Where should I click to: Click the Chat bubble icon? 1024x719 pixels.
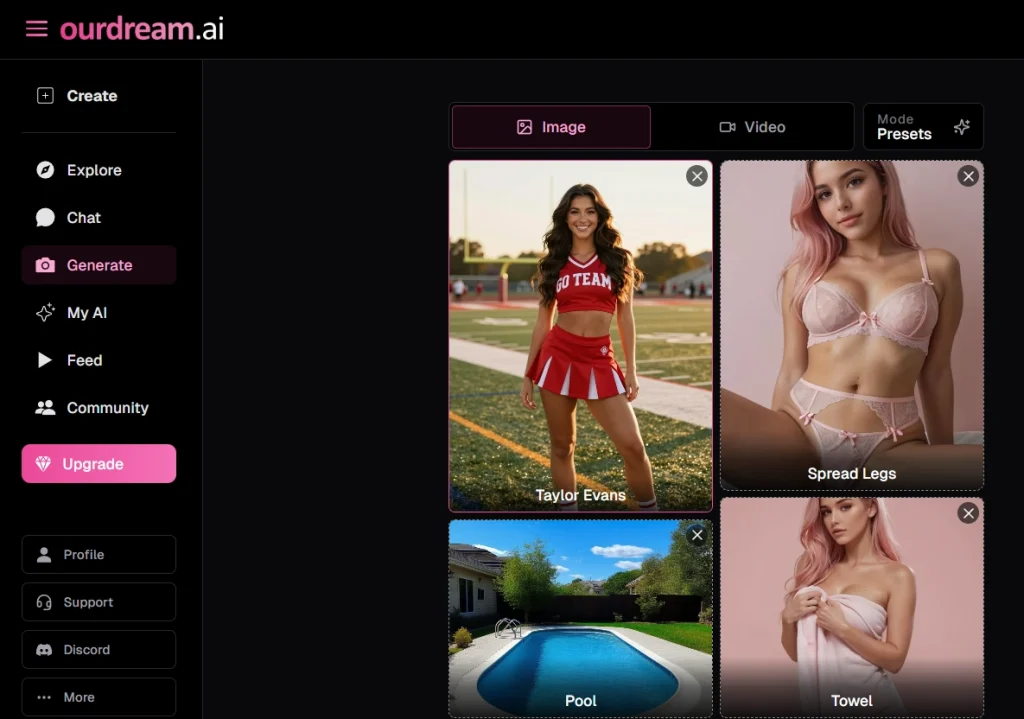pos(44,217)
